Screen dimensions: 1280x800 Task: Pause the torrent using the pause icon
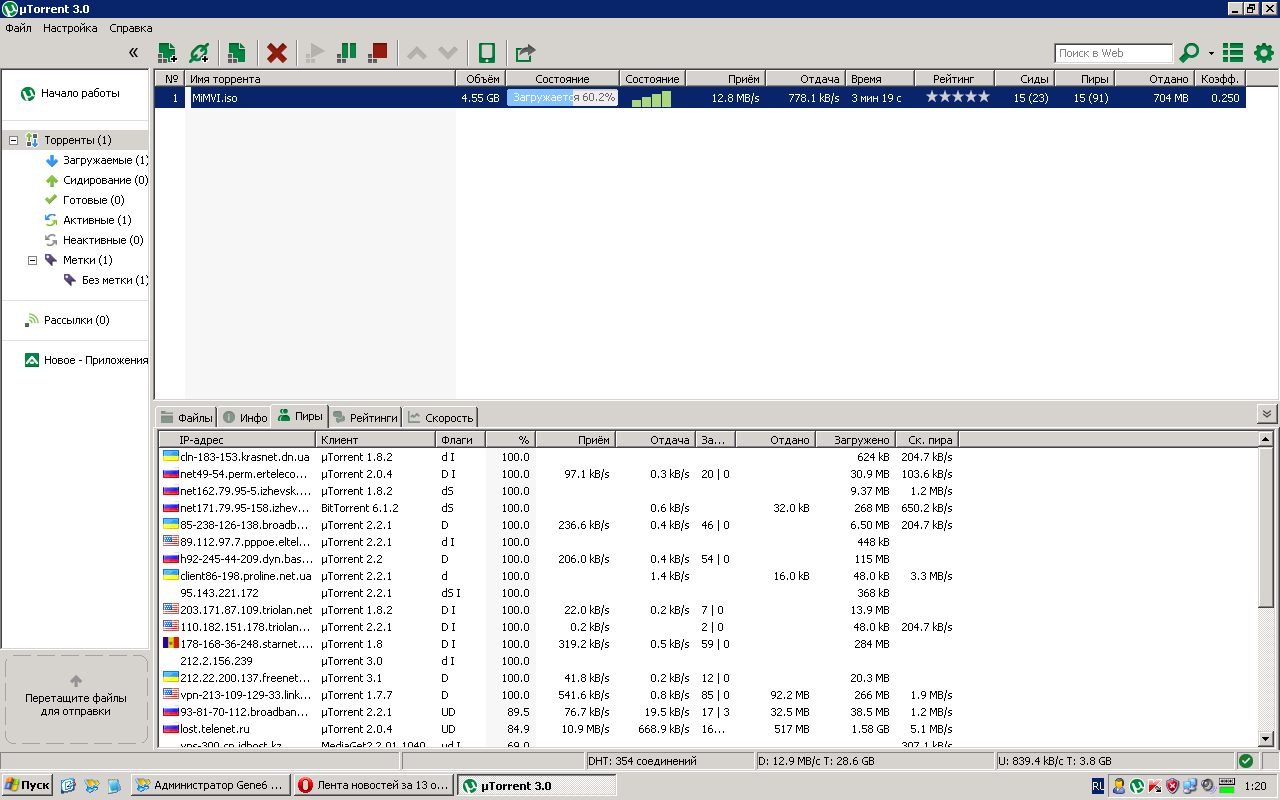coord(346,53)
